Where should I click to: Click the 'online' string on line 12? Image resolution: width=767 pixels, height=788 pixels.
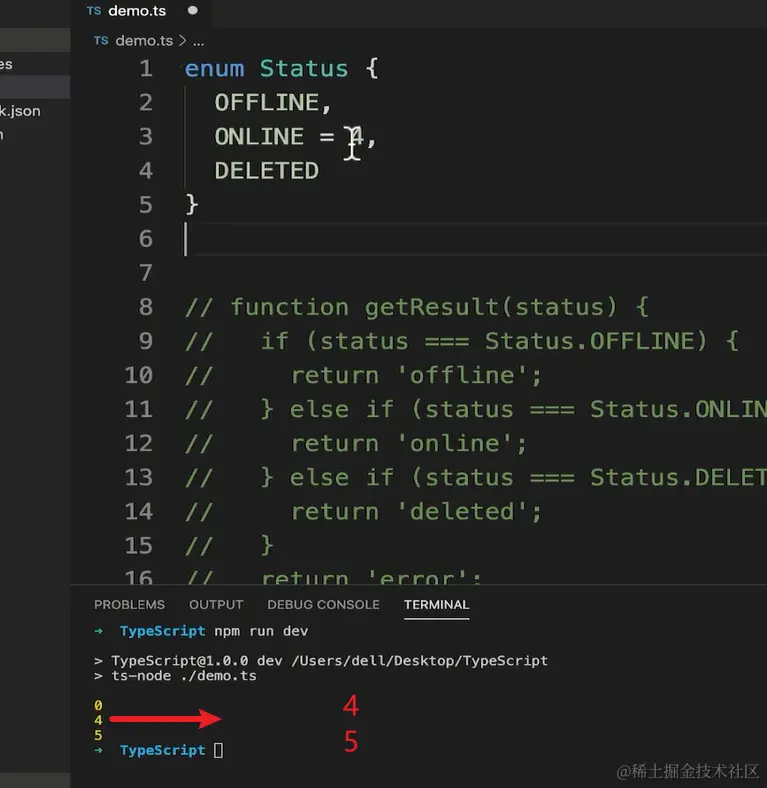coord(454,444)
